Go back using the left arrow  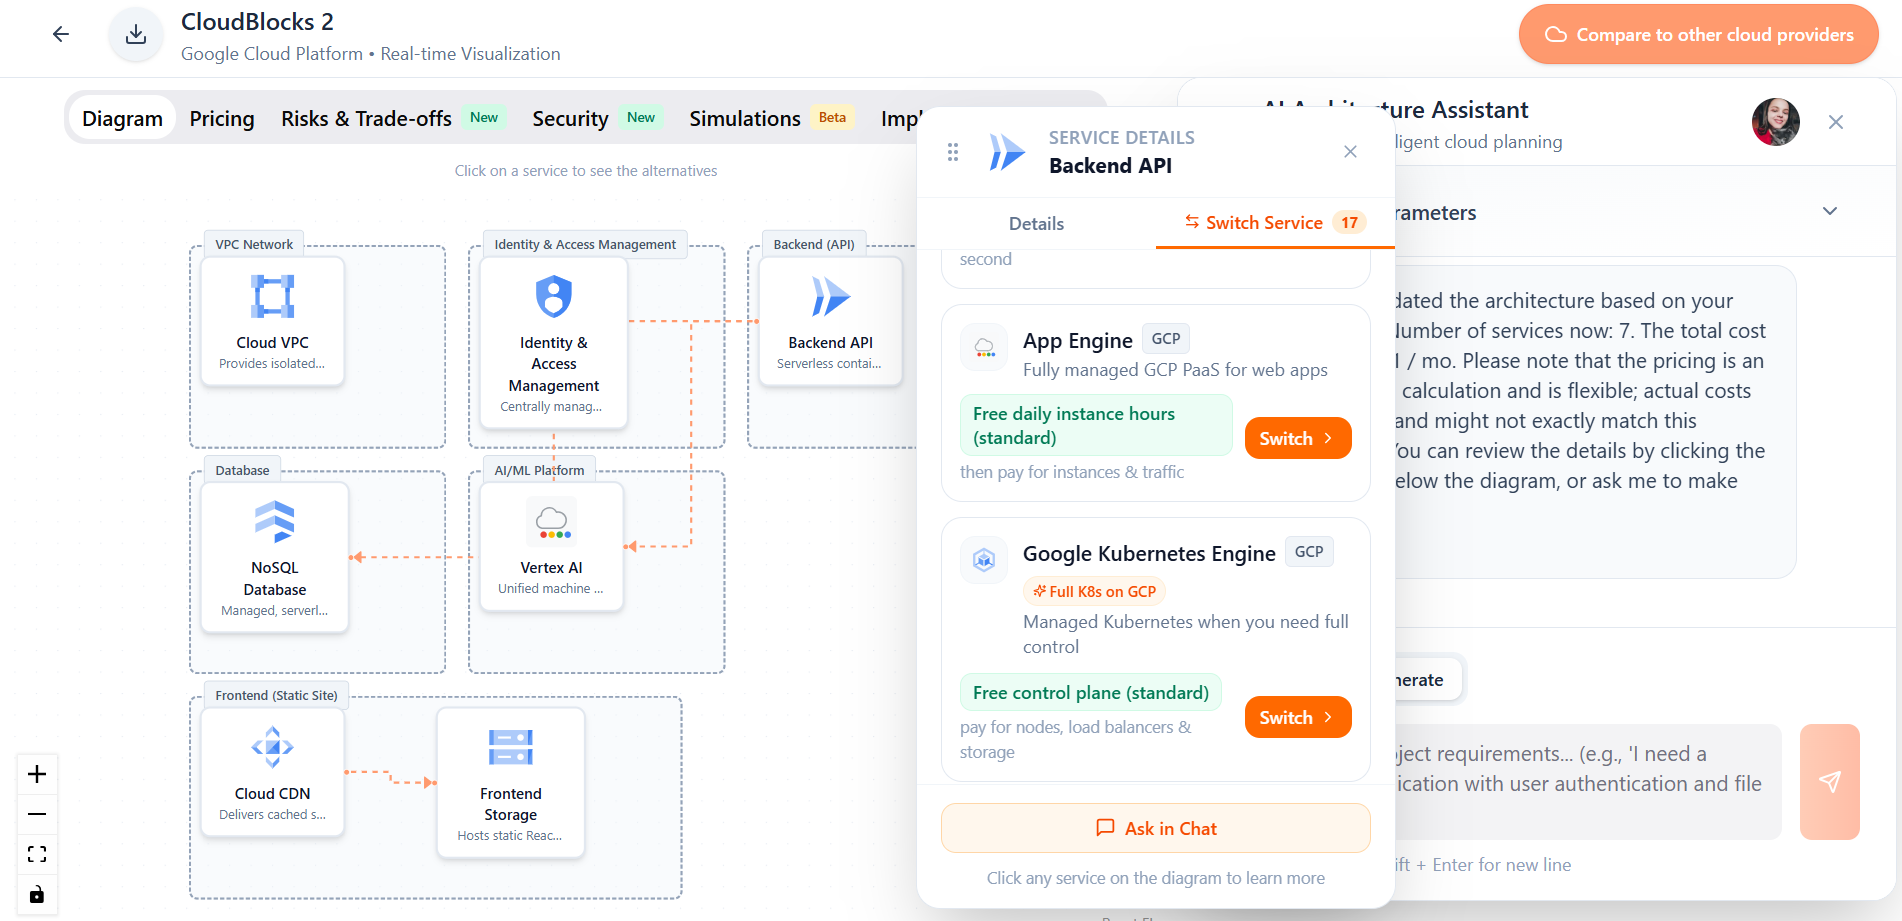tap(61, 35)
